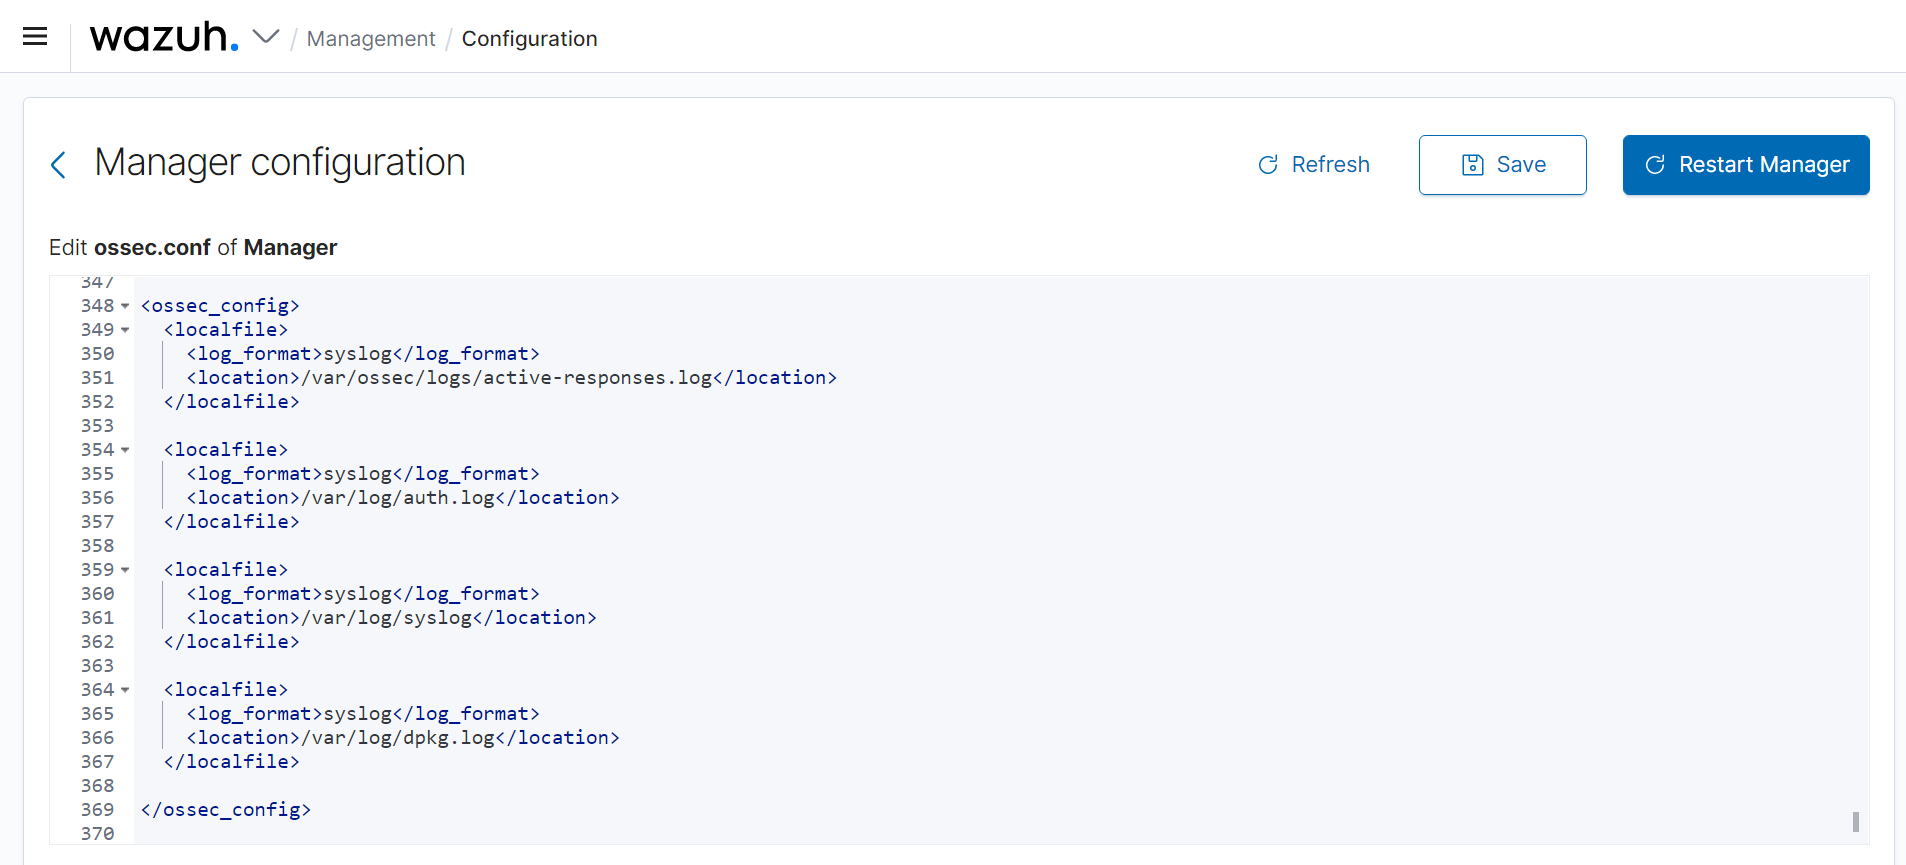Image resolution: width=1906 pixels, height=865 pixels.
Task: Click the editor scrollbar thumb
Action: (x=1855, y=822)
